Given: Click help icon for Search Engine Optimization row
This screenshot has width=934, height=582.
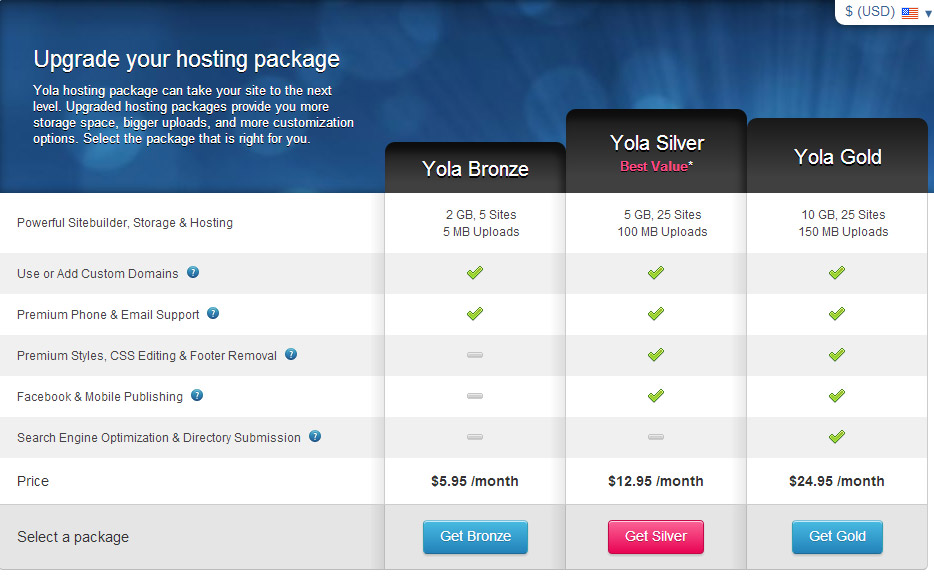Looking at the screenshot, I should (315, 437).
